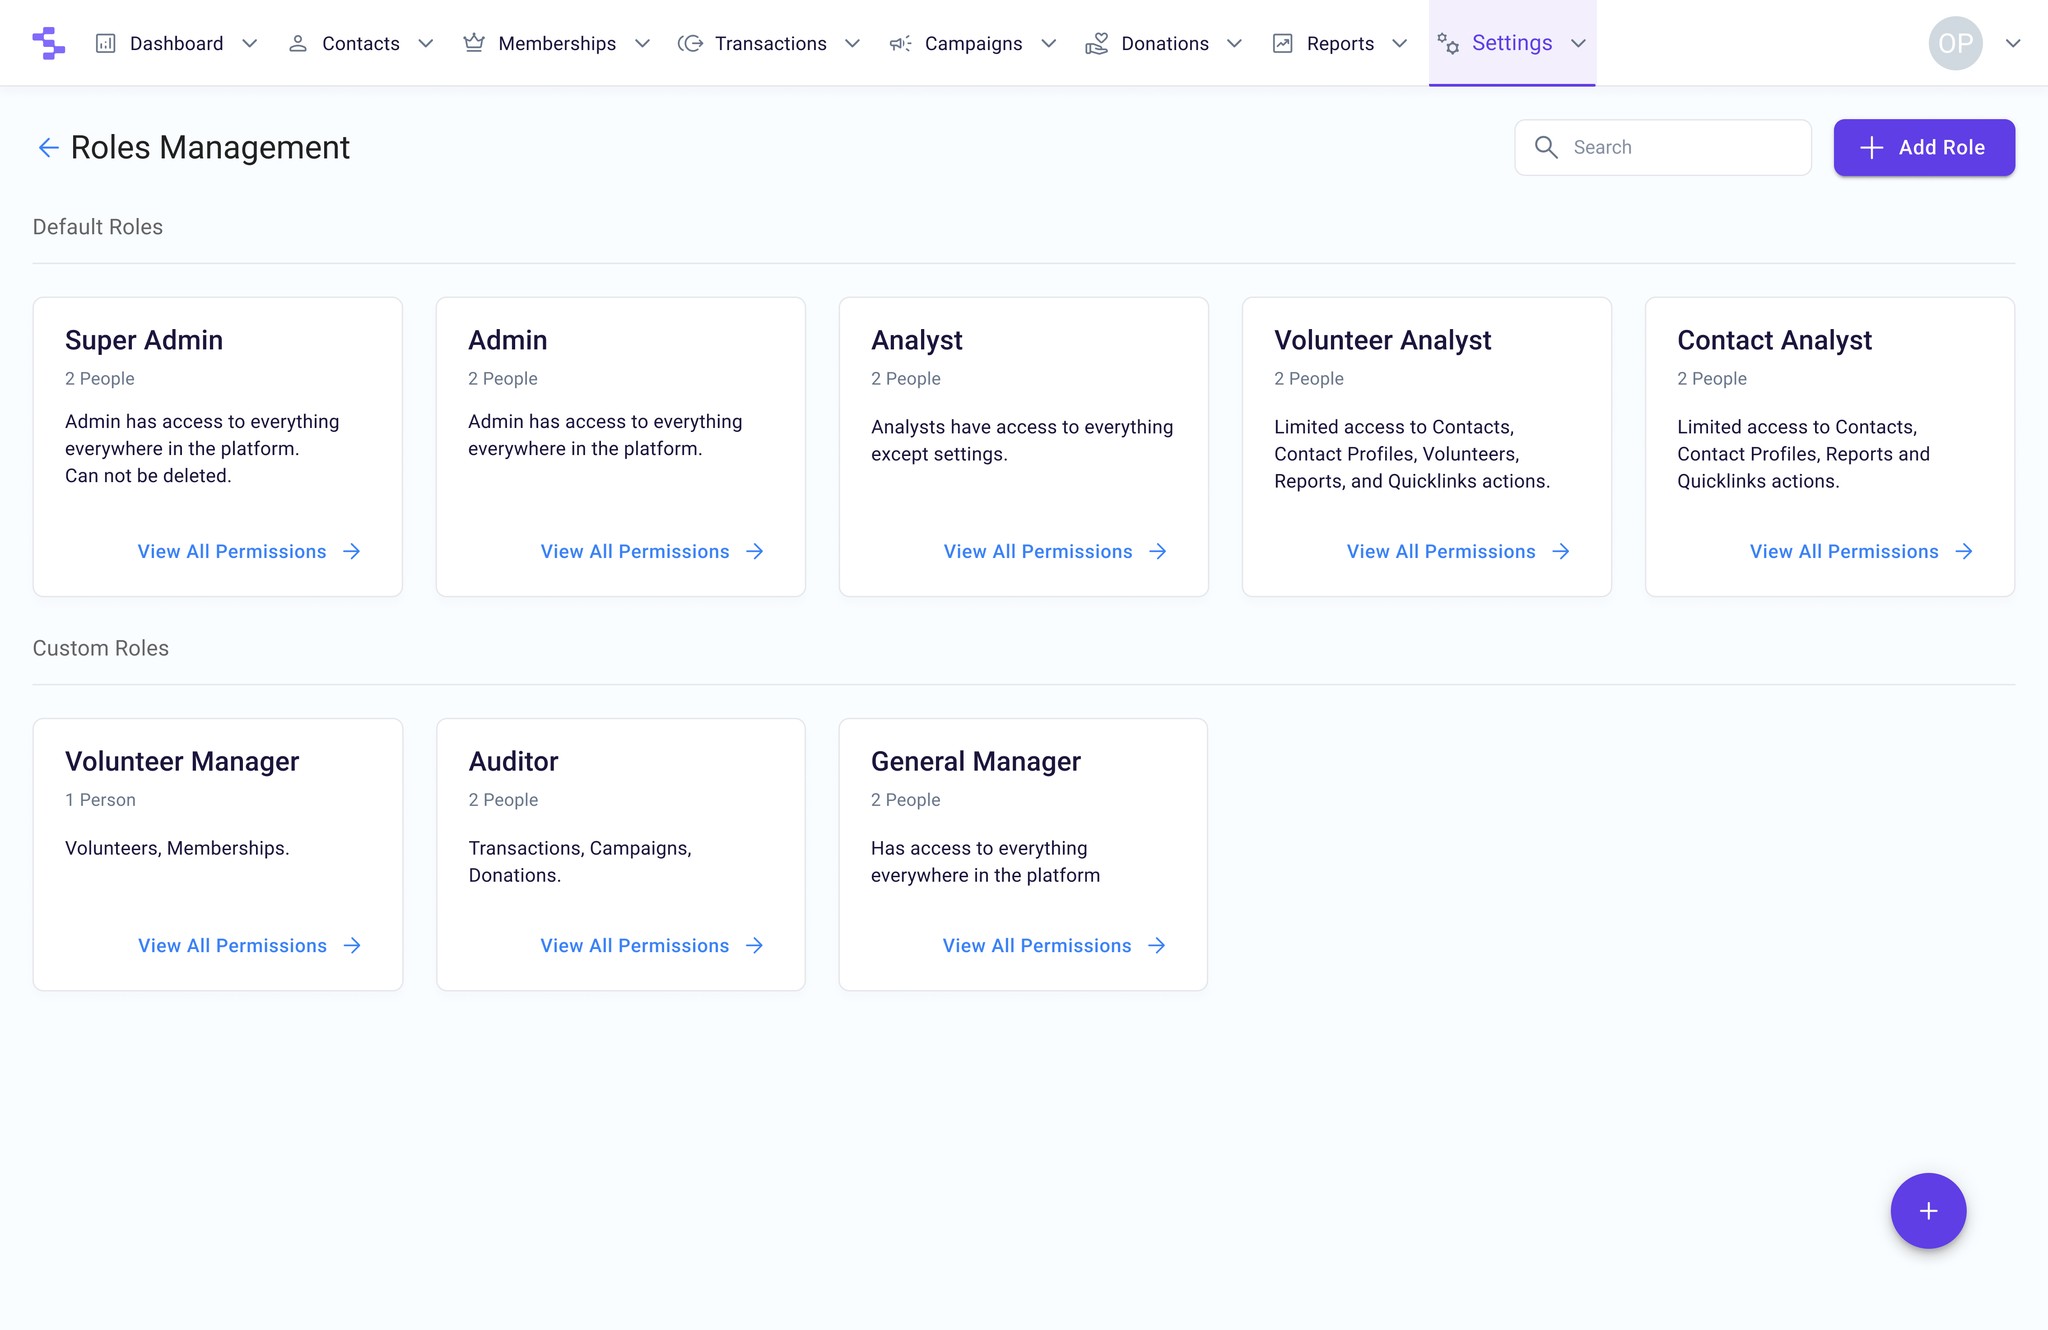Image resolution: width=2048 pixels, height=1330 pixels.
Task: Select the Super Admin card title
Action: [x=144, y=341]
